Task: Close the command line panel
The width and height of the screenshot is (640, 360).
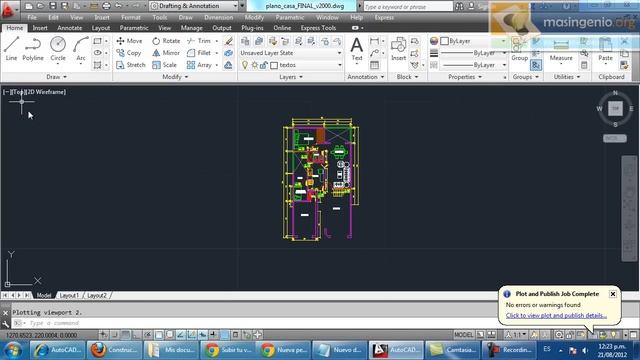Action: pos(5,313)
